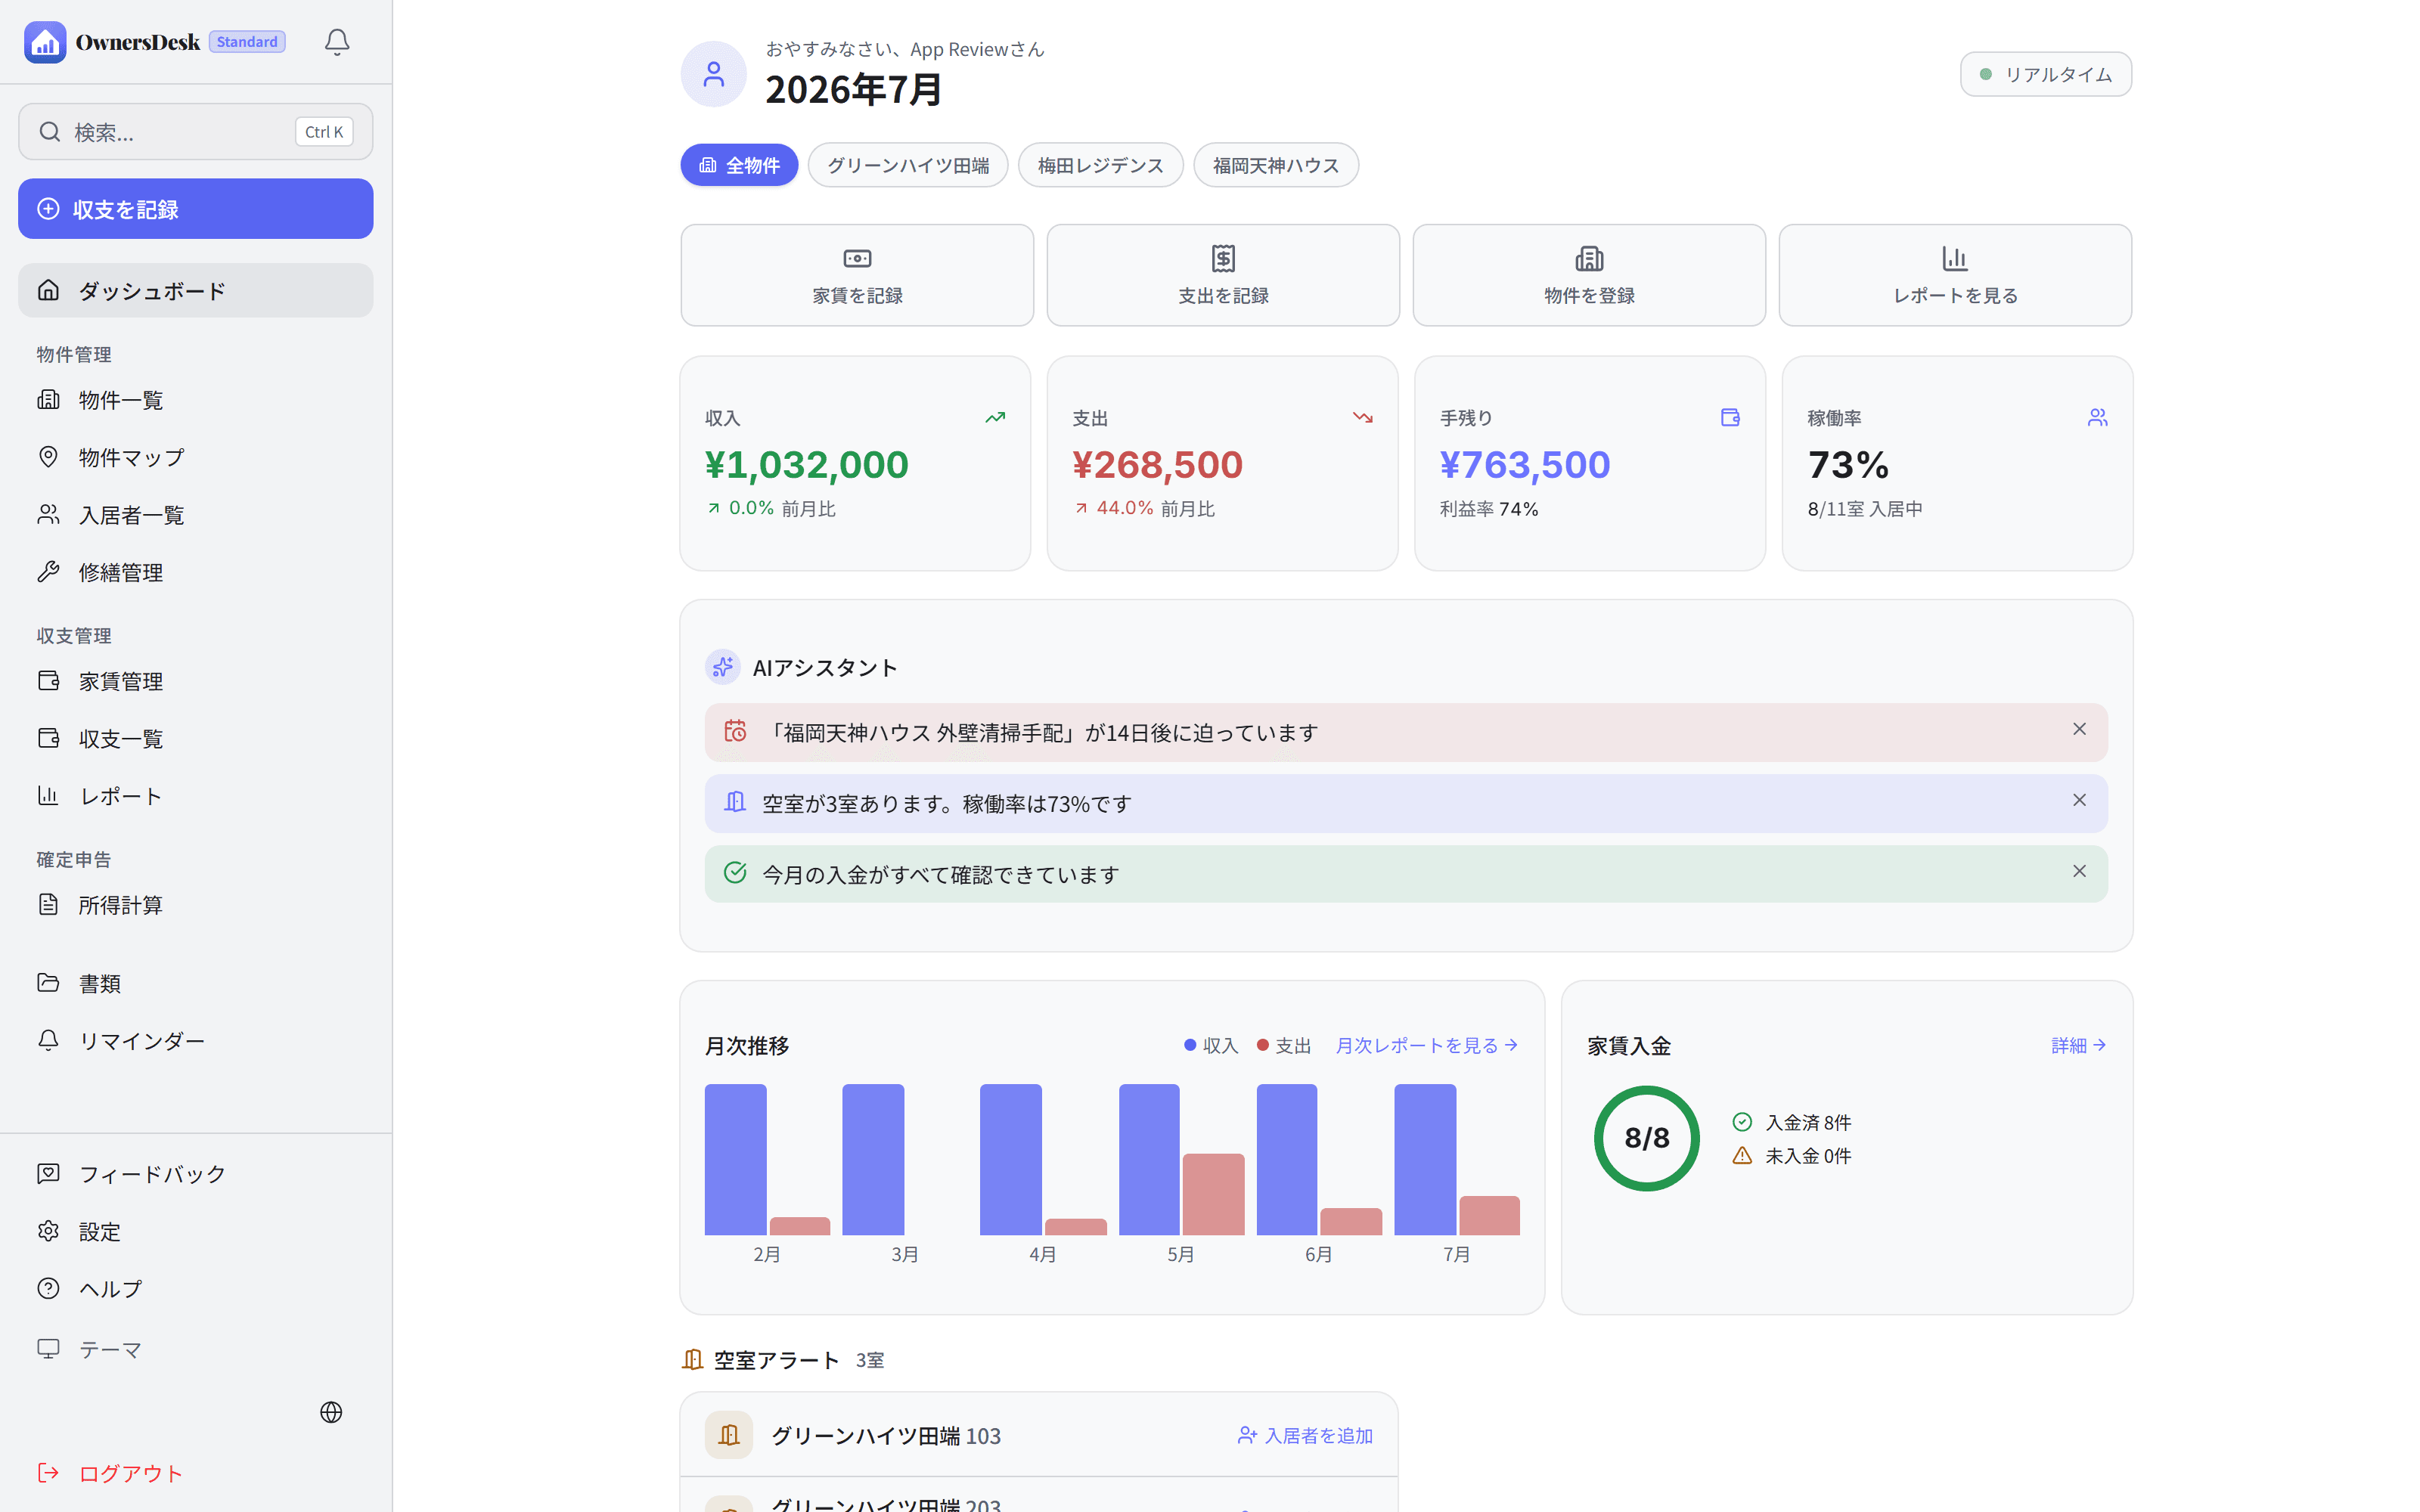Open 家賃管理 in sidebar
The image size is (2420, 1512).
pyautogui.click(x=196, y=681)
